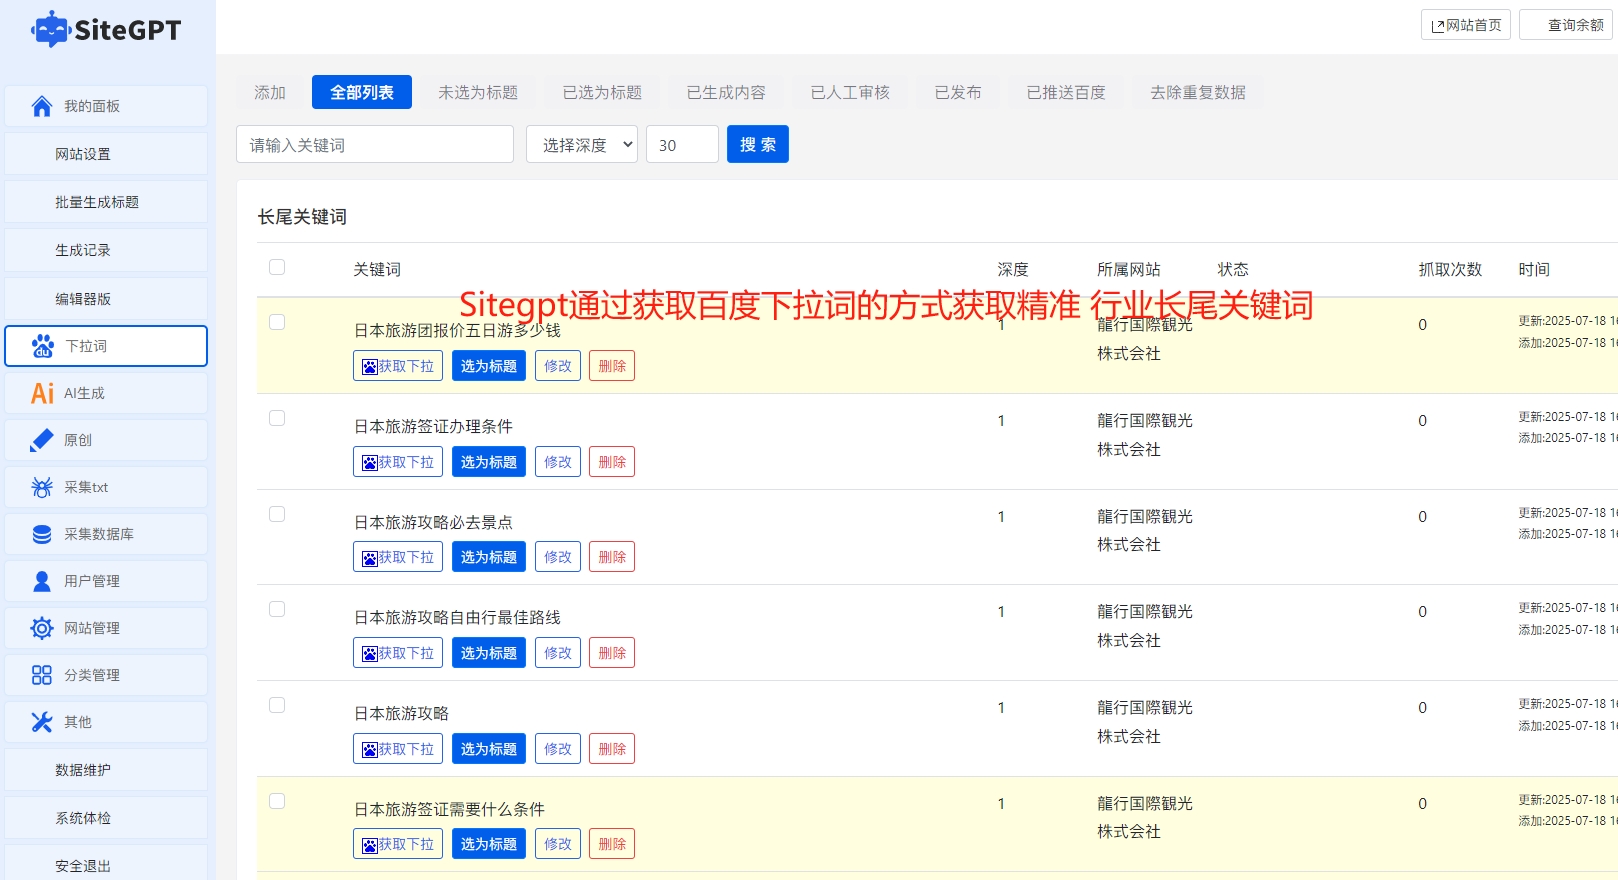Click the tools icon beside 其他
Image resolution: width=1618 pixels, height=880 pixels.
pos(42,722)
